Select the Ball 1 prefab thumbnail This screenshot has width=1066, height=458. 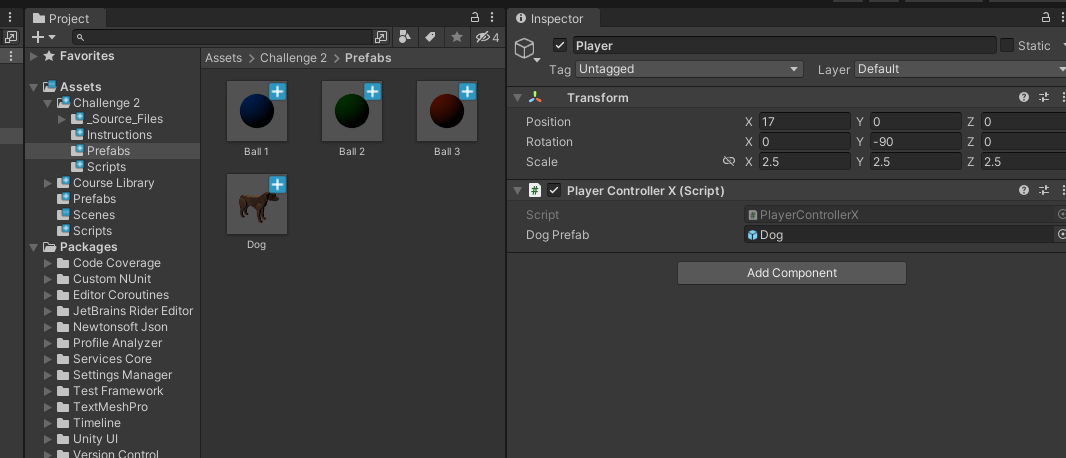[257, 111]
